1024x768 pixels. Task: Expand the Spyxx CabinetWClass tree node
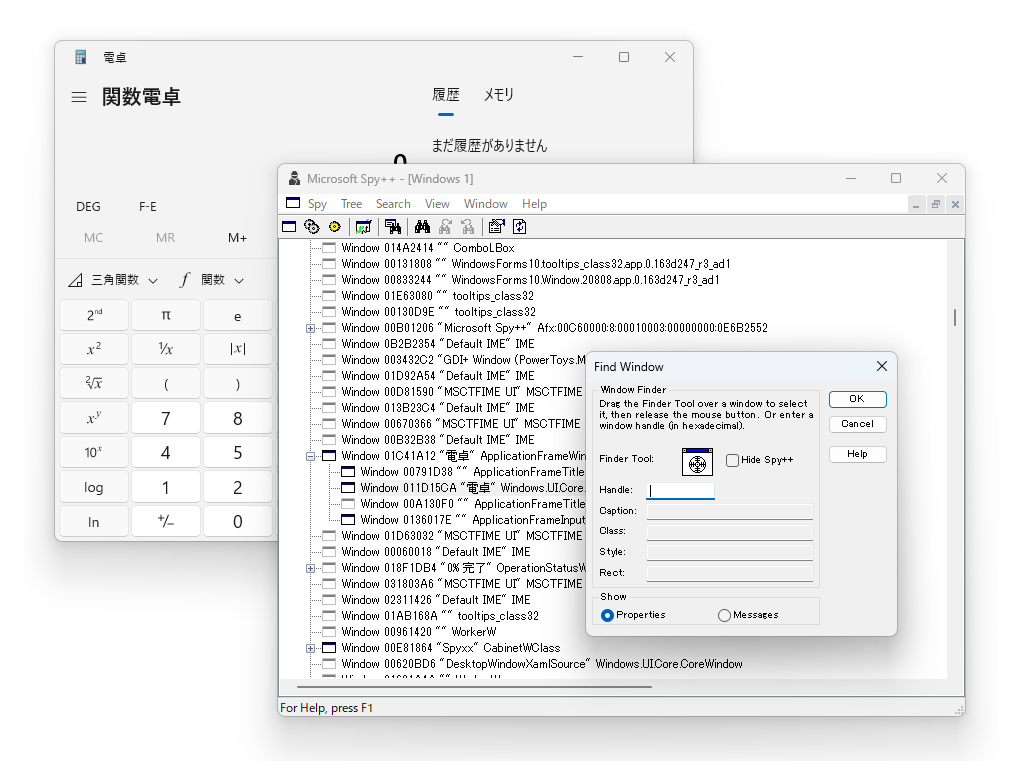coord(310,647)
